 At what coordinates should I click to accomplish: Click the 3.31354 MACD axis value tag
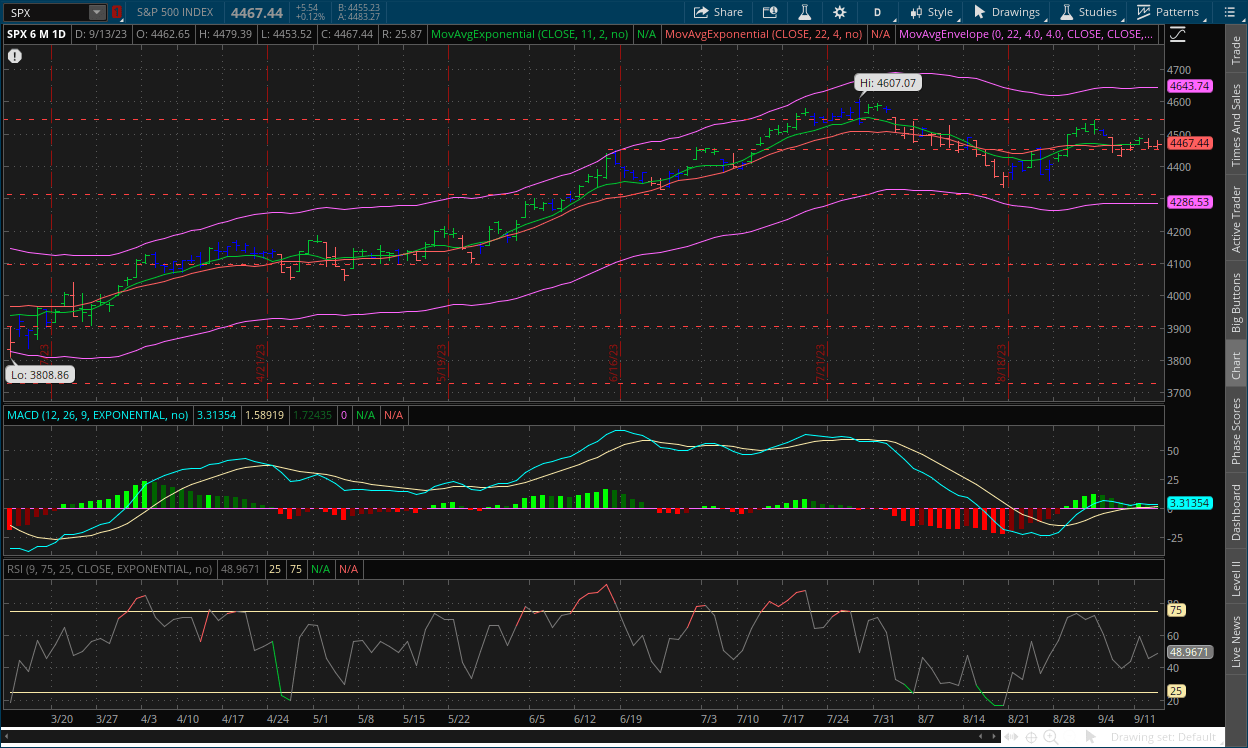point(1189,503)
